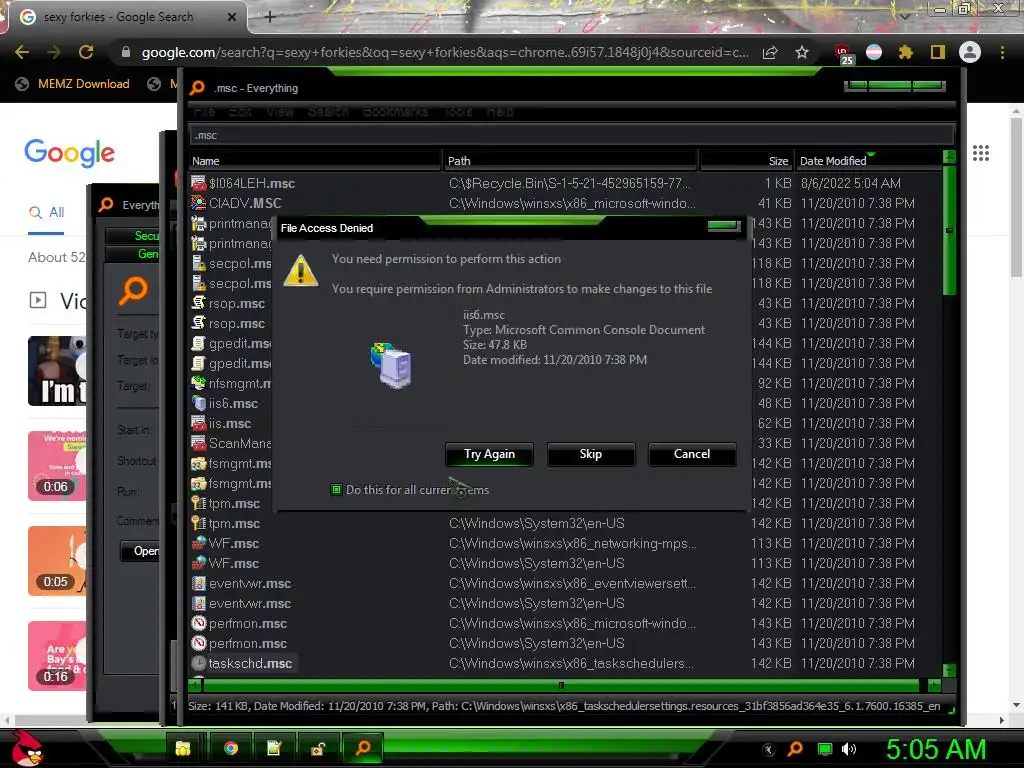
Task: Cancel the File Access Denied dialog
Action: [692, 455]
